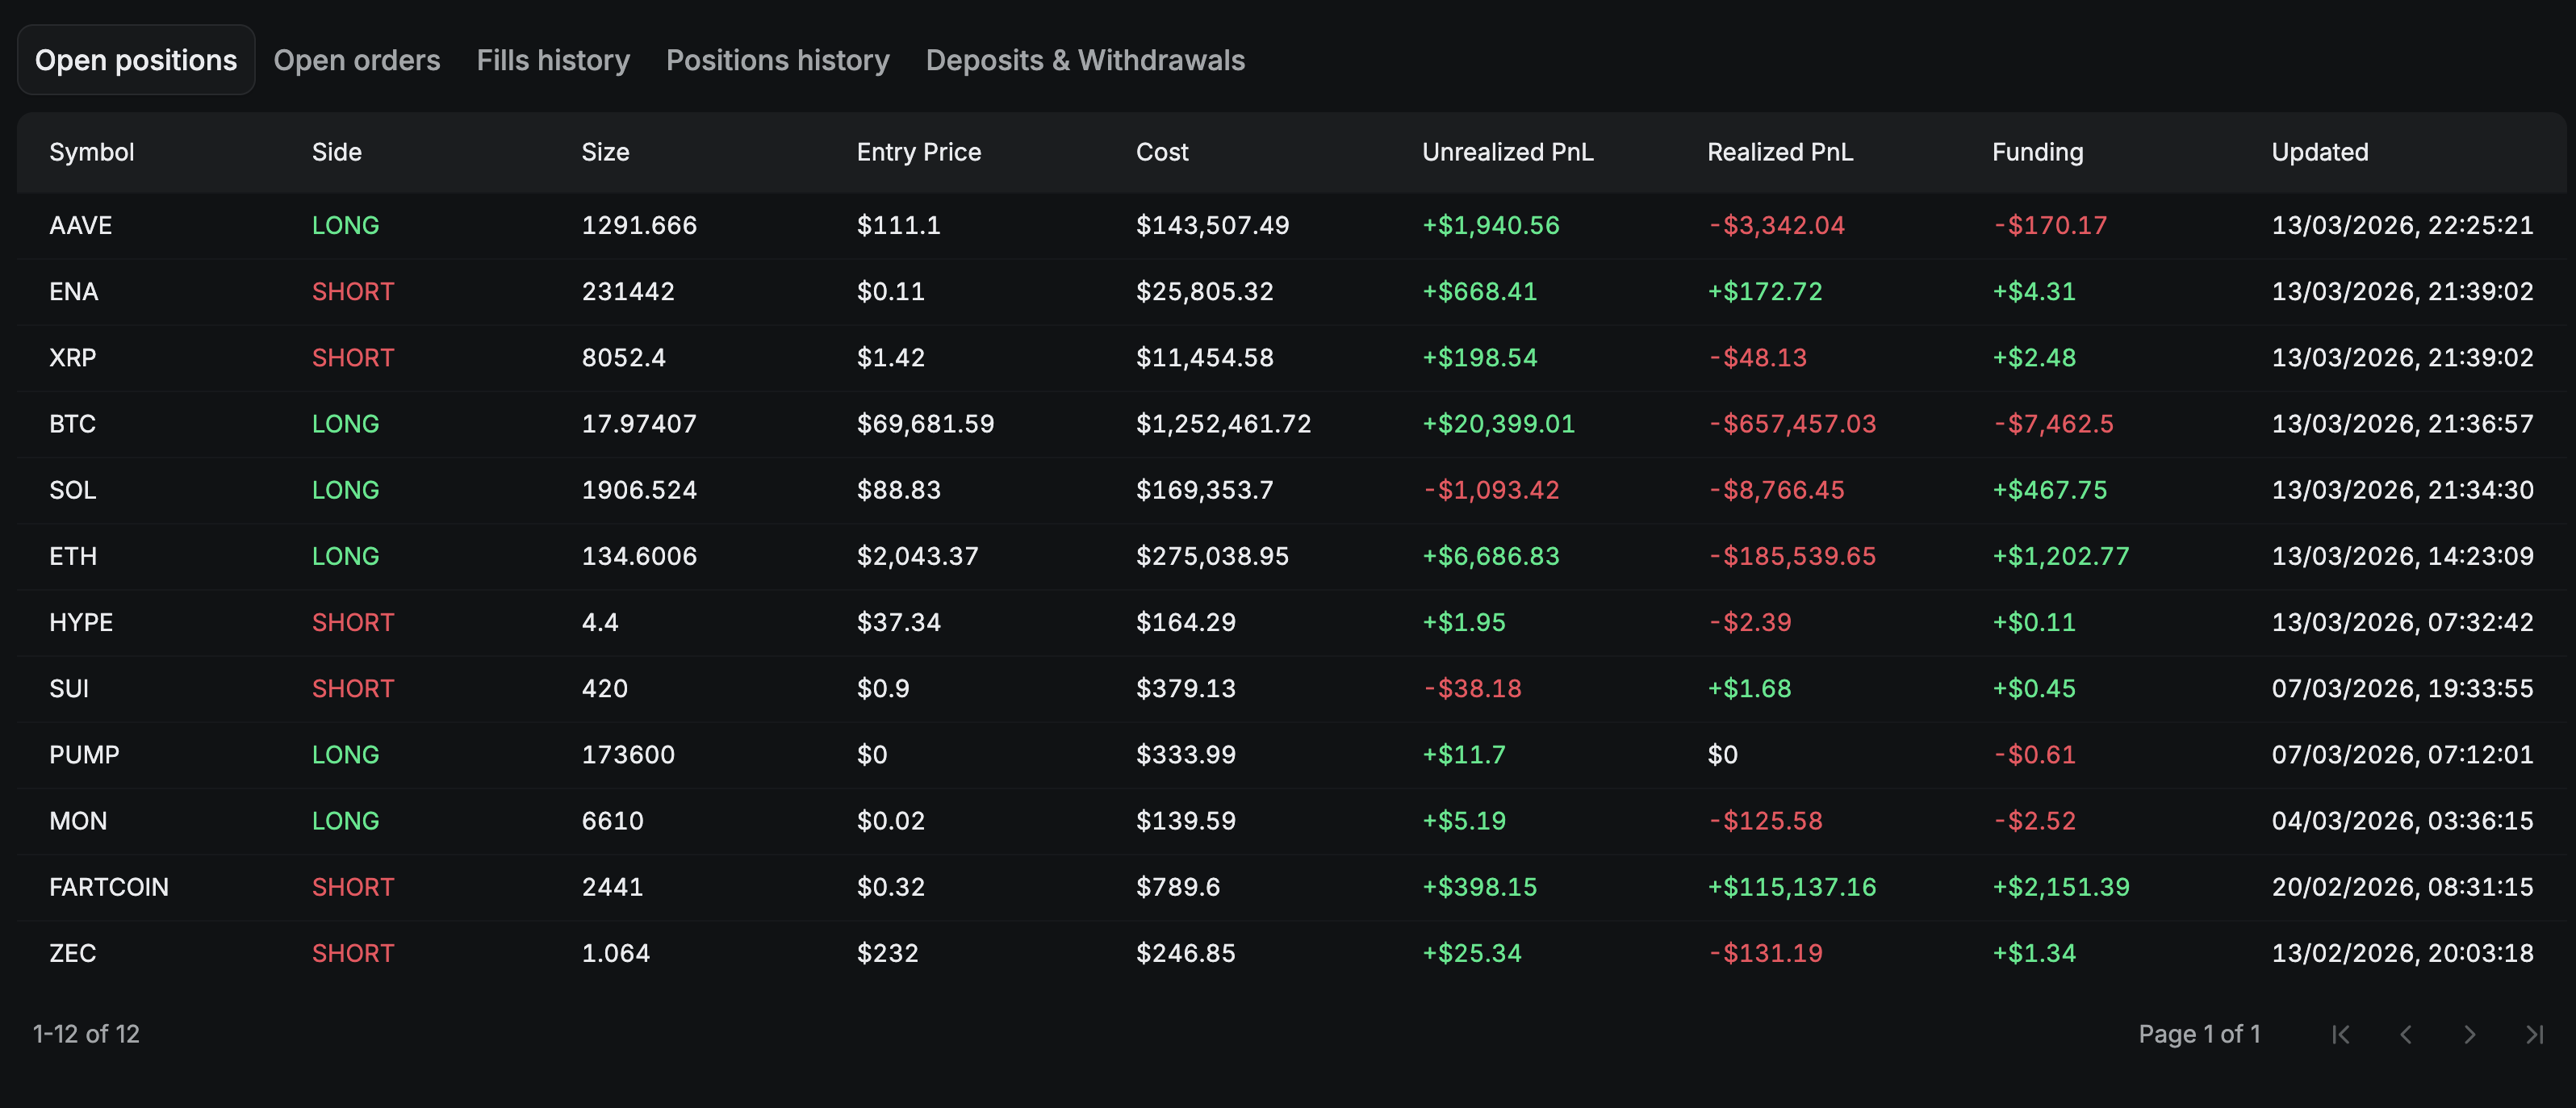This screenshot has width=2576, height=1108.
Task: Go to previous page chevron
Action: (x=2405, y=1034)
